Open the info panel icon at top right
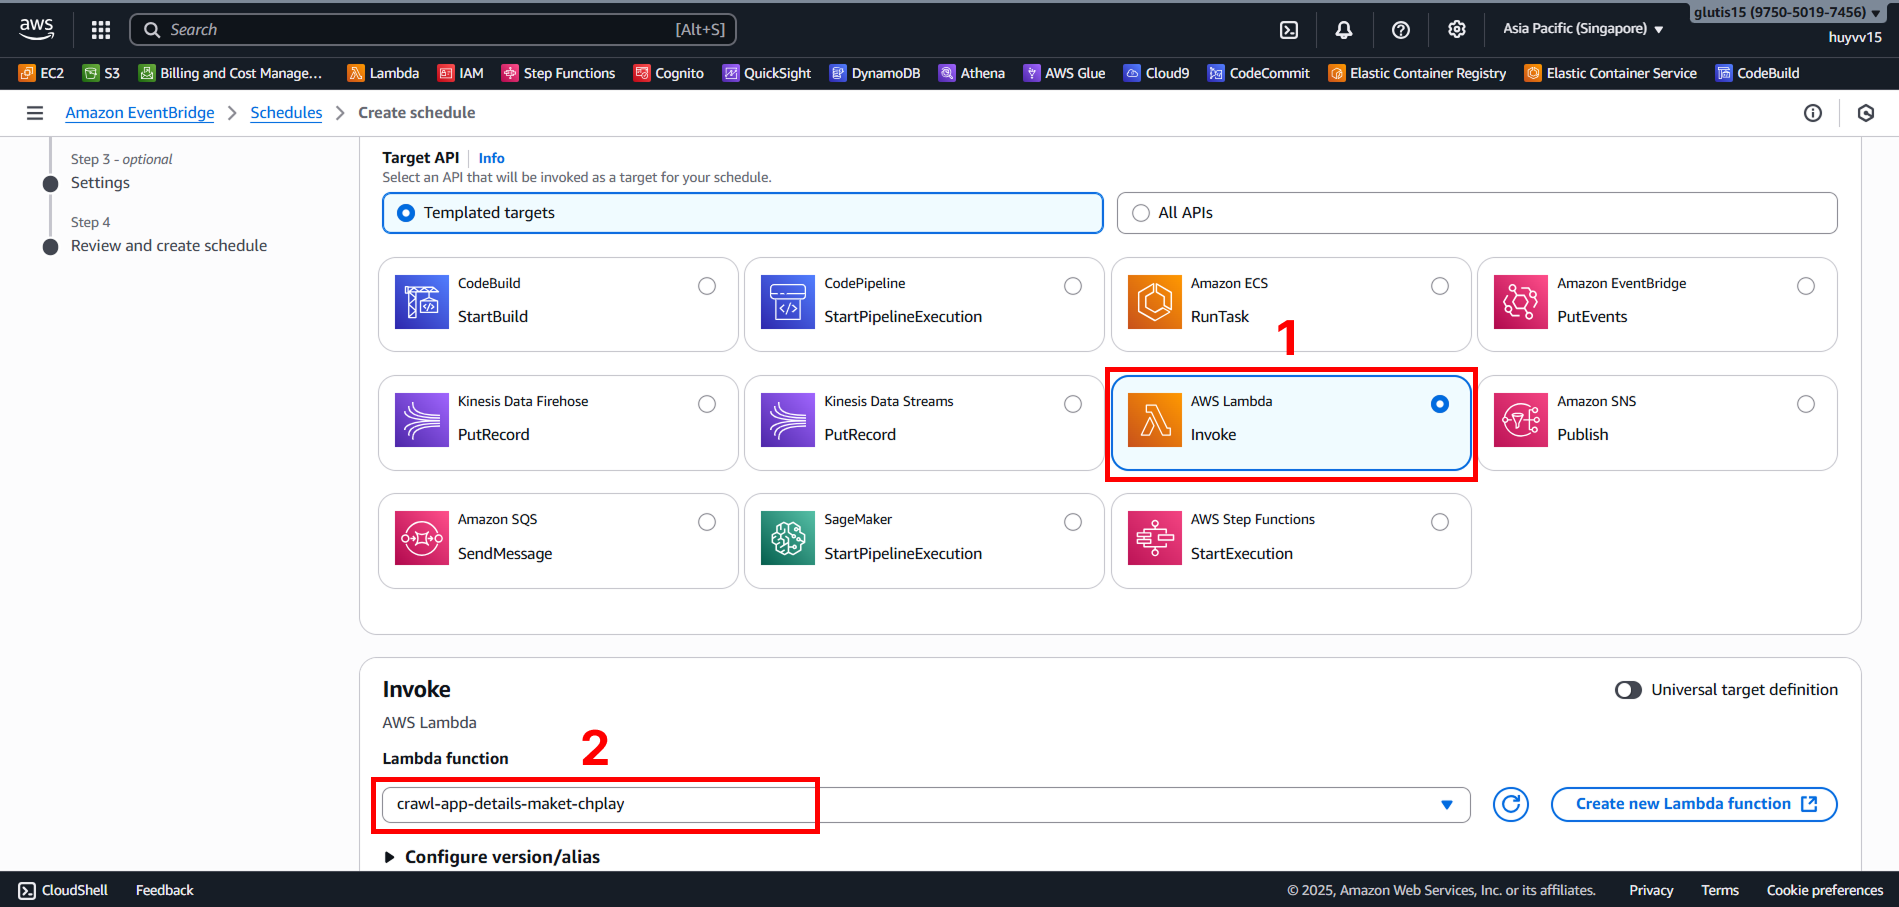1899x907 pixels. tap(1812, 113)
